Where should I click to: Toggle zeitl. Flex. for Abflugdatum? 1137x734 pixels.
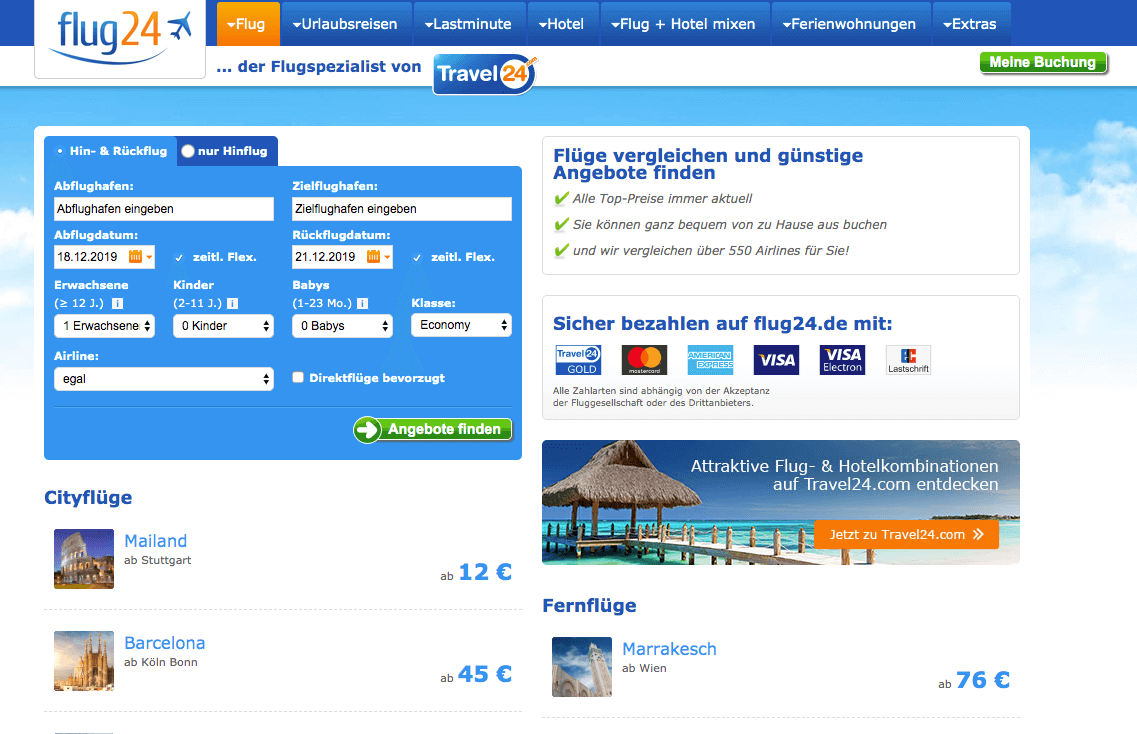[x=179, y=257]
